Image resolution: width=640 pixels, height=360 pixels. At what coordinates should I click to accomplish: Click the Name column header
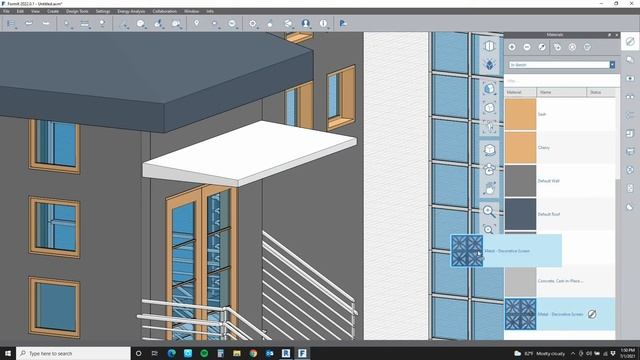(562, 92)
